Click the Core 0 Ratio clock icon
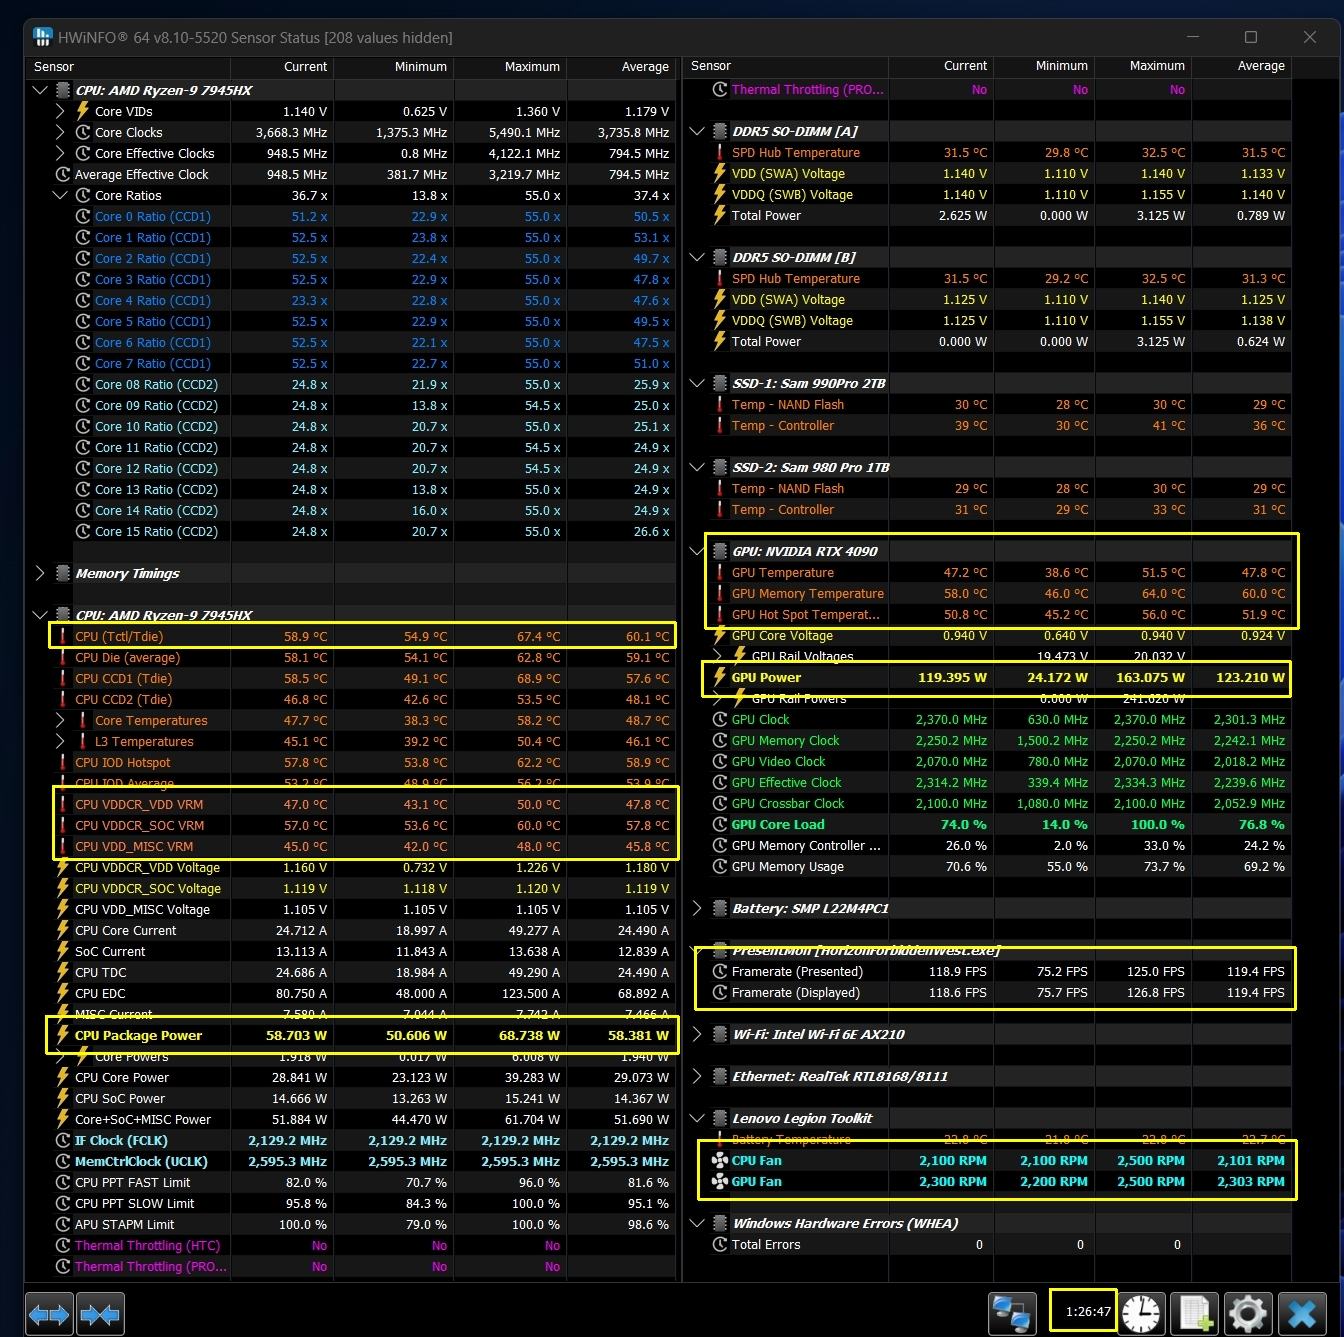The height and width of the screenshot is (1337, 1344). point(82,217)
